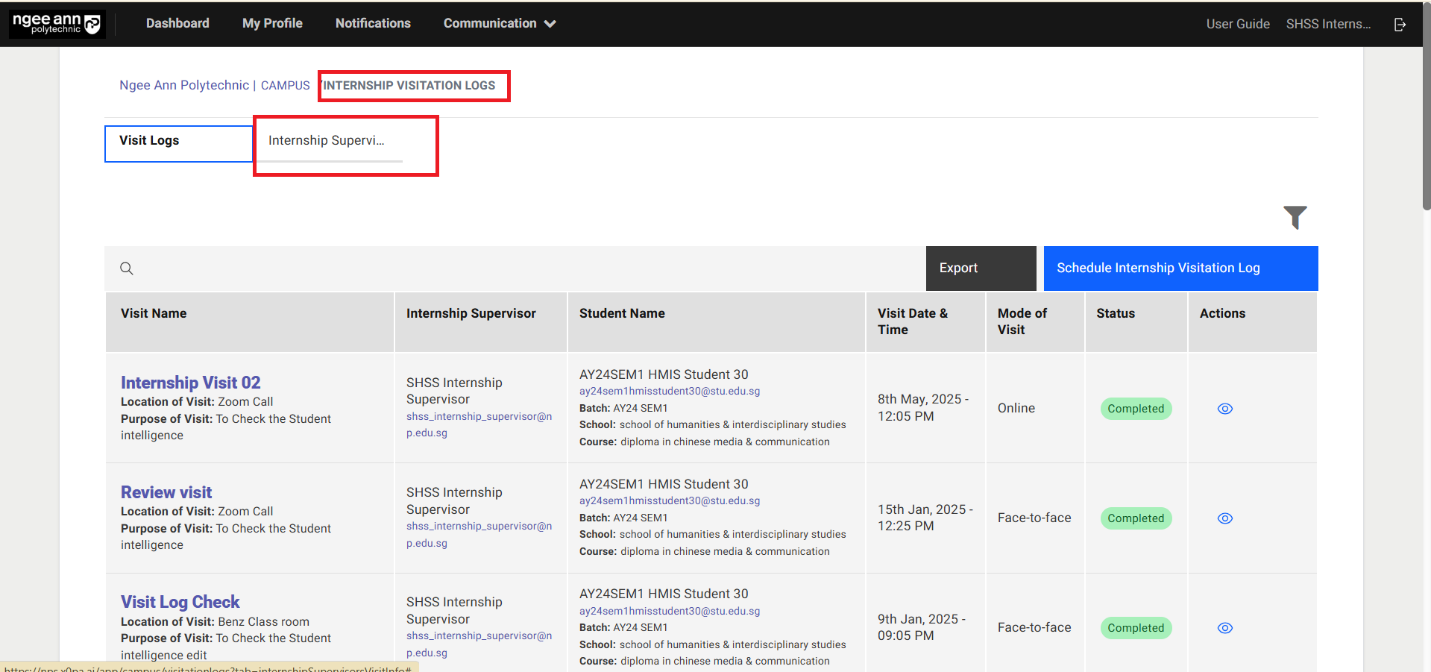View details of Internship Visit 02
The image size is (1431, 672).
1224,408
